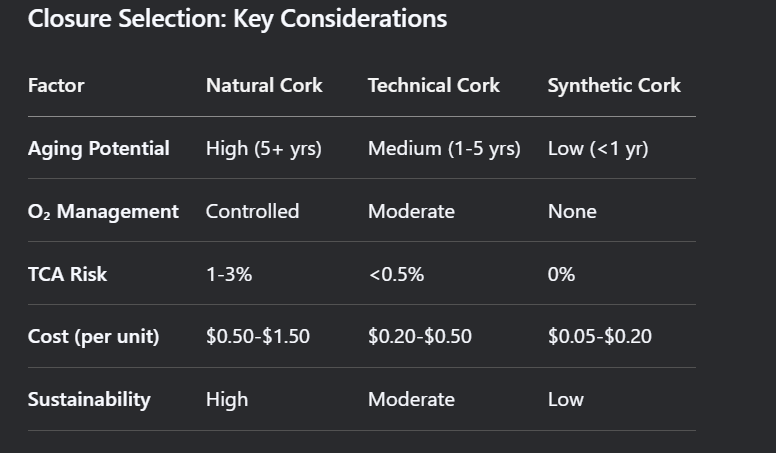
Task: Click the '$0.05-$0.20' cost cell
Action: point(600,337)
